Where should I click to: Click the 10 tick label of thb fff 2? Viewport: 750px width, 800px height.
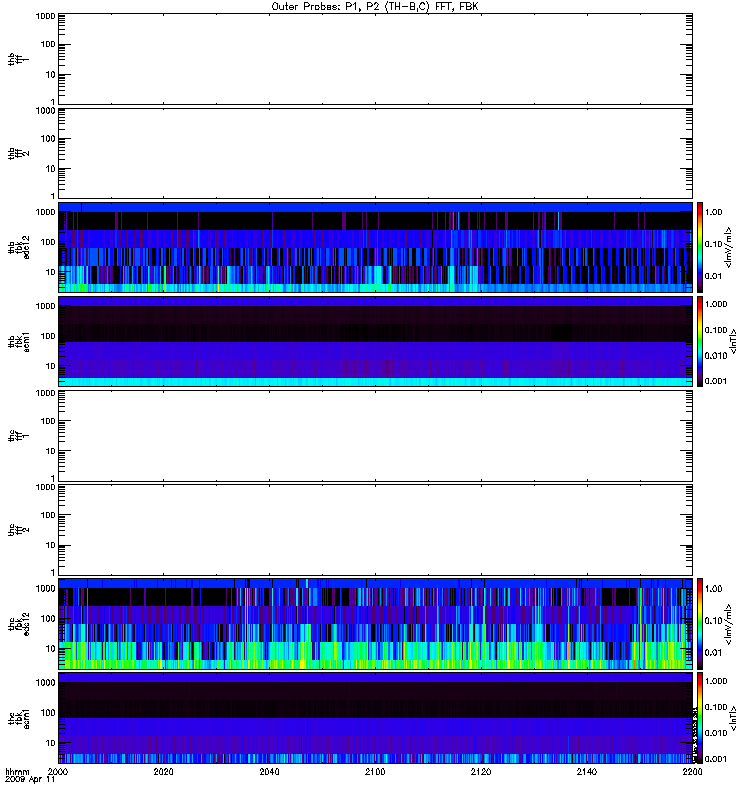coord(51,169)
